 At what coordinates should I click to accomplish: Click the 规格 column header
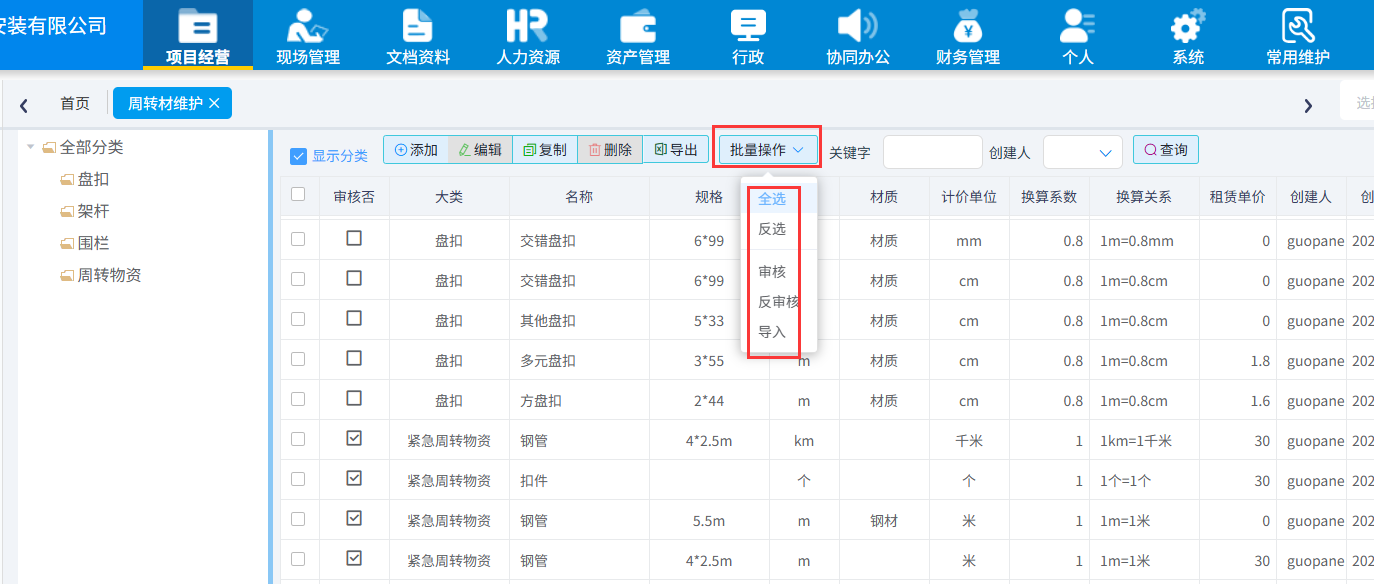point(709,197)
